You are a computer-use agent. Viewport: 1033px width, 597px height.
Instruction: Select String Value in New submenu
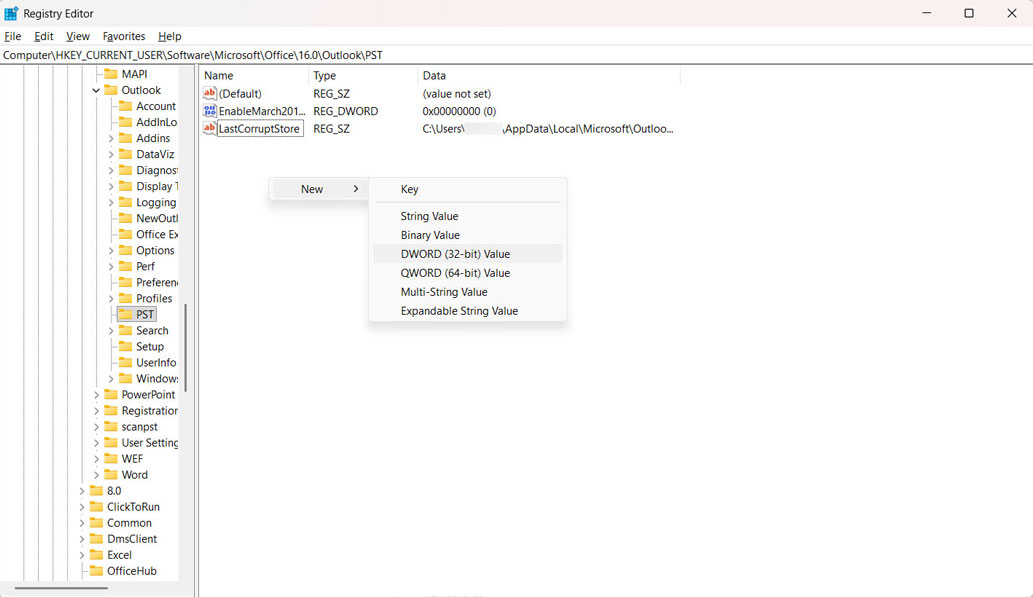pos(429,216)
